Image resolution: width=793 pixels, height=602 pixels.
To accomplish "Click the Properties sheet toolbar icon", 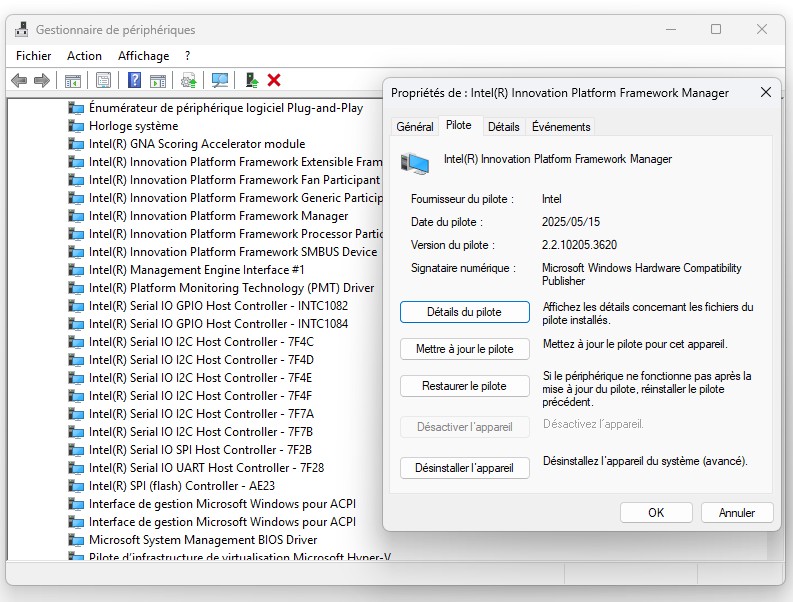I will [103, 80].
